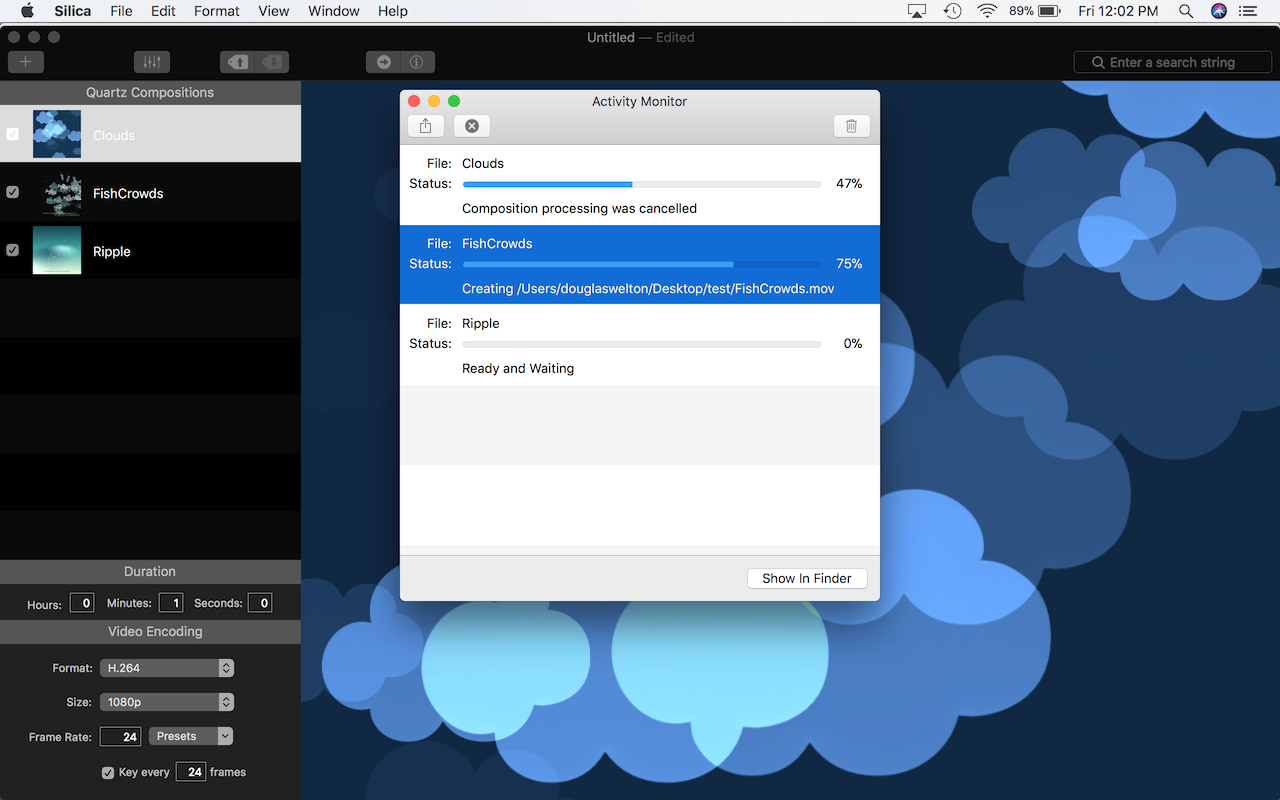Click the Ripple composition thumbnail
Image resolution: width=1280 pixels, height=800 pixels.
pos(57,250)
